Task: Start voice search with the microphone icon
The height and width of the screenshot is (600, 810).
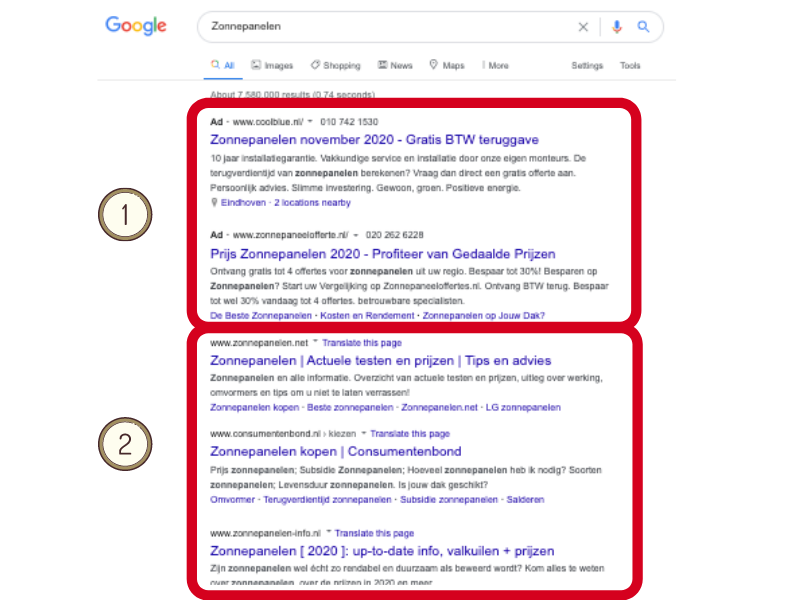Action: pos(617,27)
